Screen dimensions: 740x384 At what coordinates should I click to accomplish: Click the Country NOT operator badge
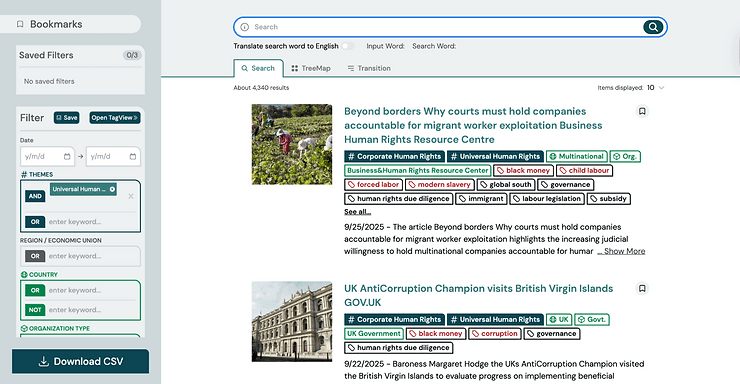point(35,310)
